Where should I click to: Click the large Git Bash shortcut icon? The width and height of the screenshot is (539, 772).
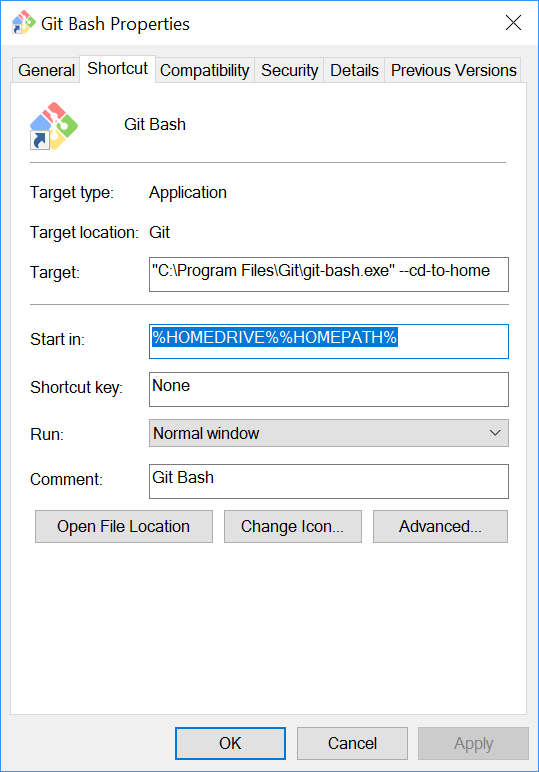pos(54,126)
